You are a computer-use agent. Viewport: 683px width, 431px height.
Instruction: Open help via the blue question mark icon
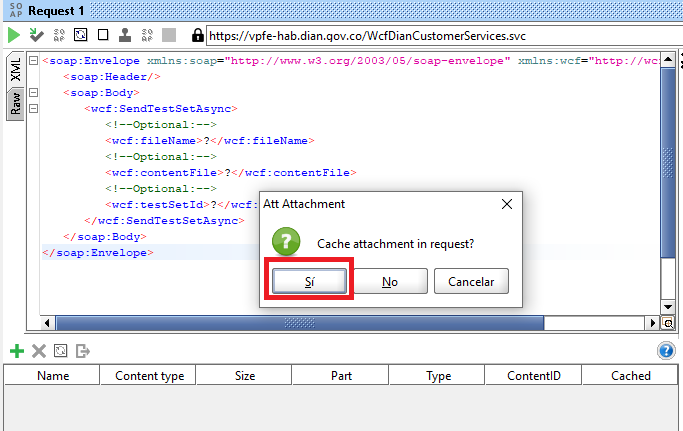tap(666, 351)
